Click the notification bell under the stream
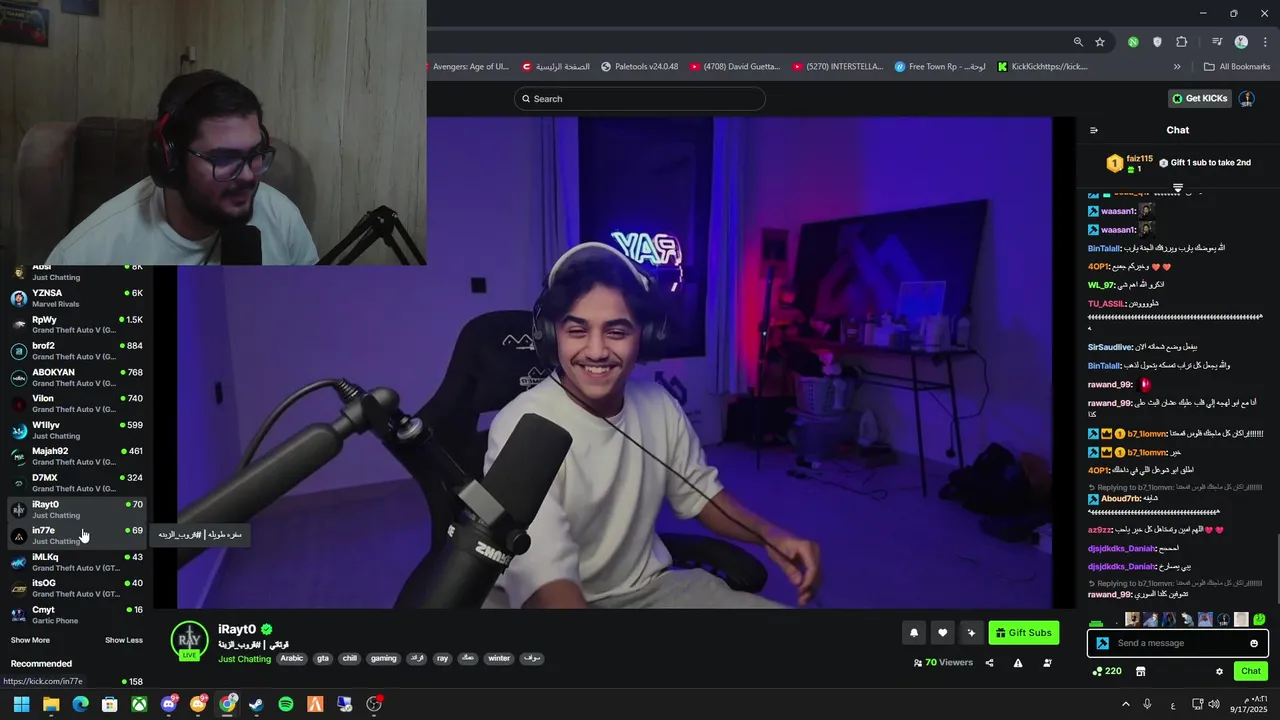The image size is (1280, 720). pos(914,632)
